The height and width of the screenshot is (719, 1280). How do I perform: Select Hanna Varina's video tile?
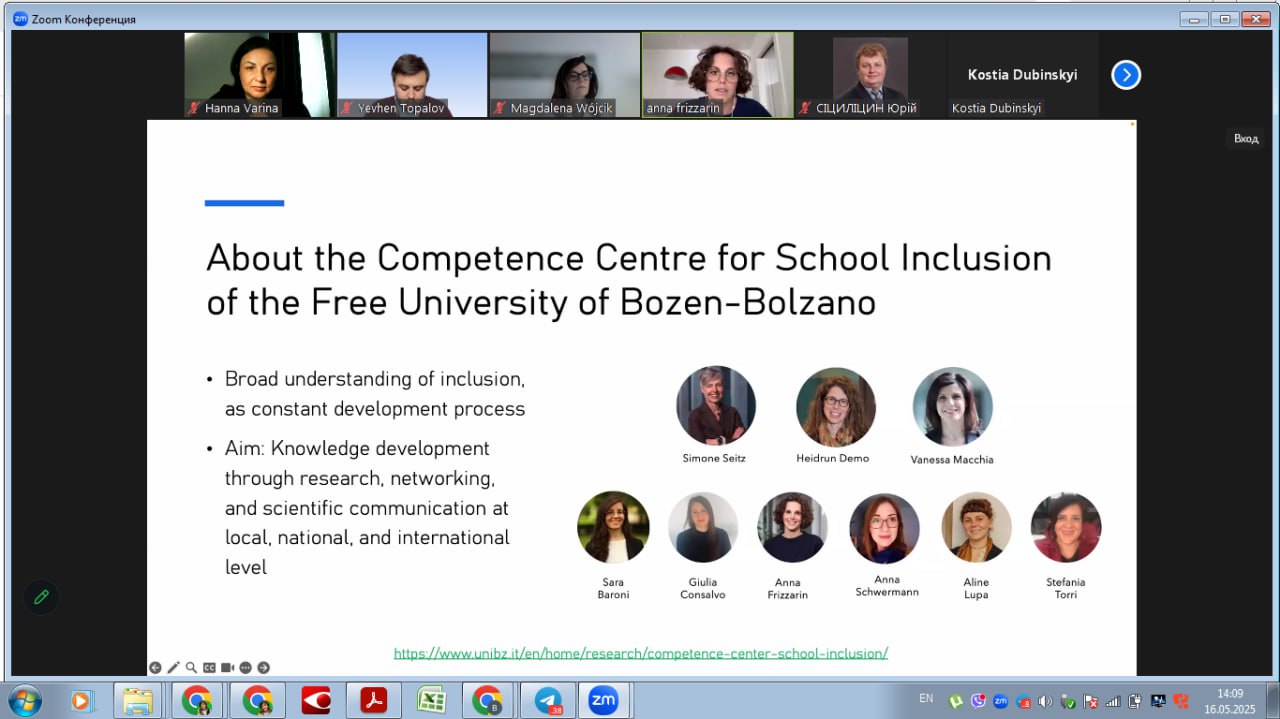[258, 74]
